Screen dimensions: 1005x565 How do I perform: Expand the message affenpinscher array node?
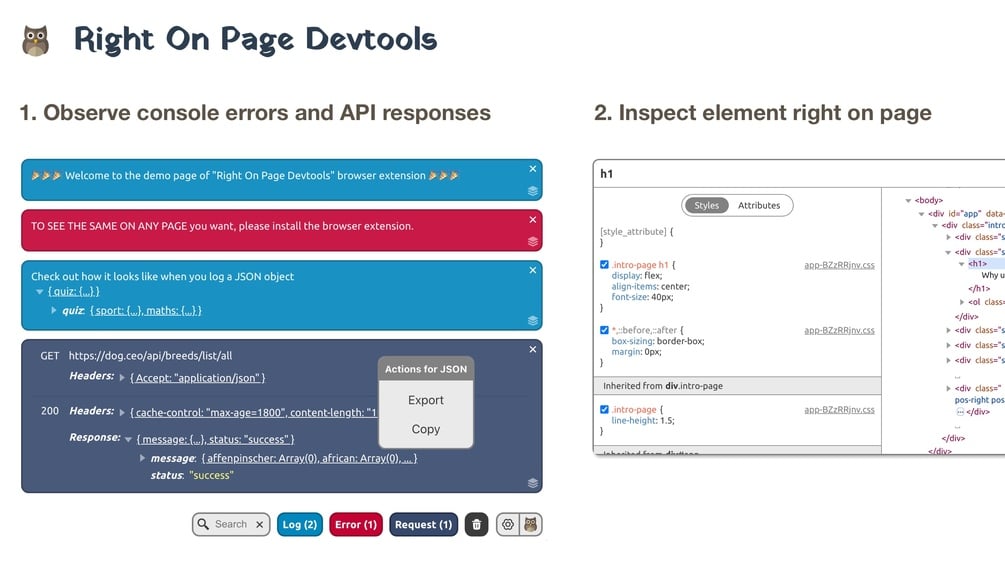click(142, 459)
